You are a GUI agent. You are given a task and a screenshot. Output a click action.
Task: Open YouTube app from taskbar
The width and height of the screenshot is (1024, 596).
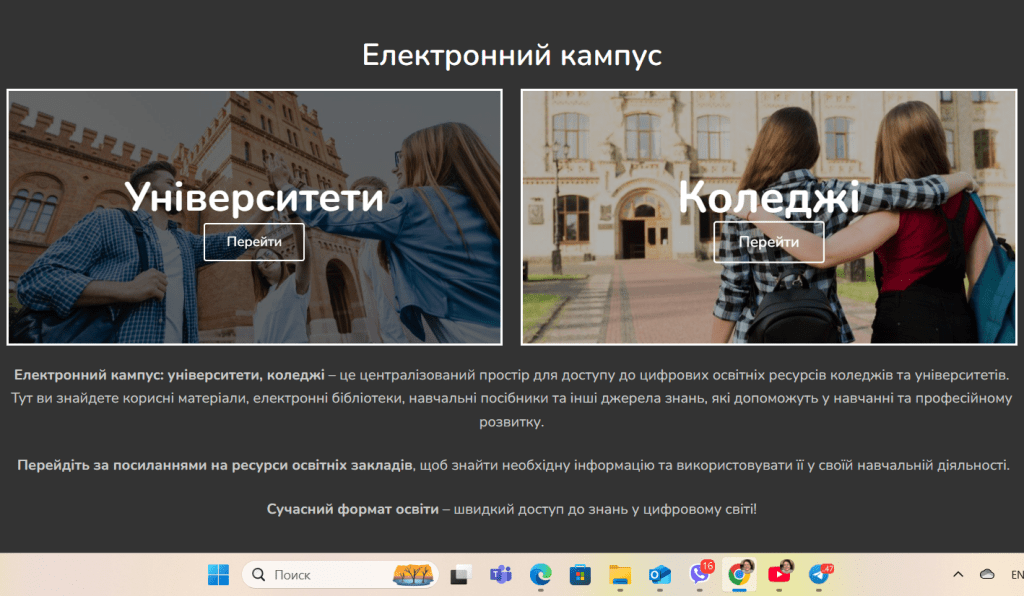tap(780, 574)
